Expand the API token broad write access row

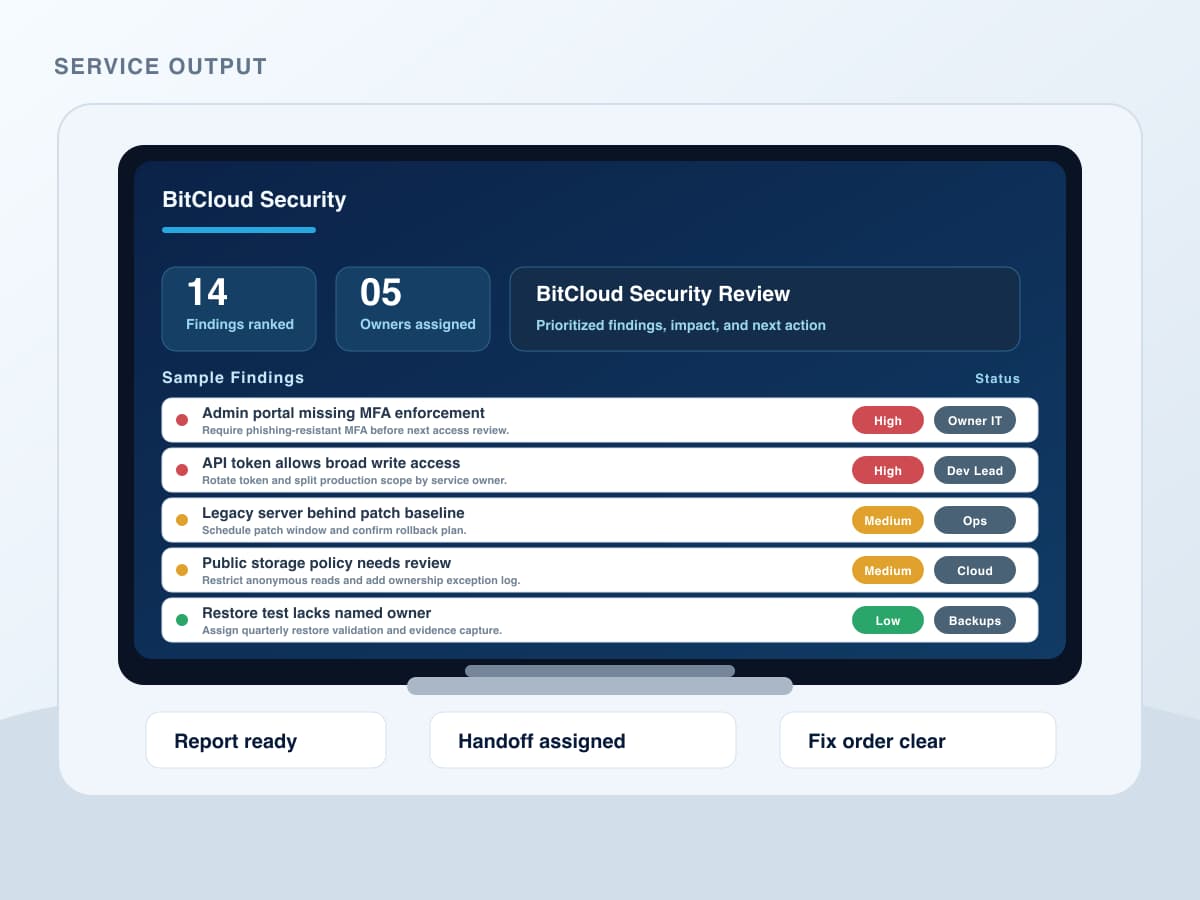click(x=500, y=470)
